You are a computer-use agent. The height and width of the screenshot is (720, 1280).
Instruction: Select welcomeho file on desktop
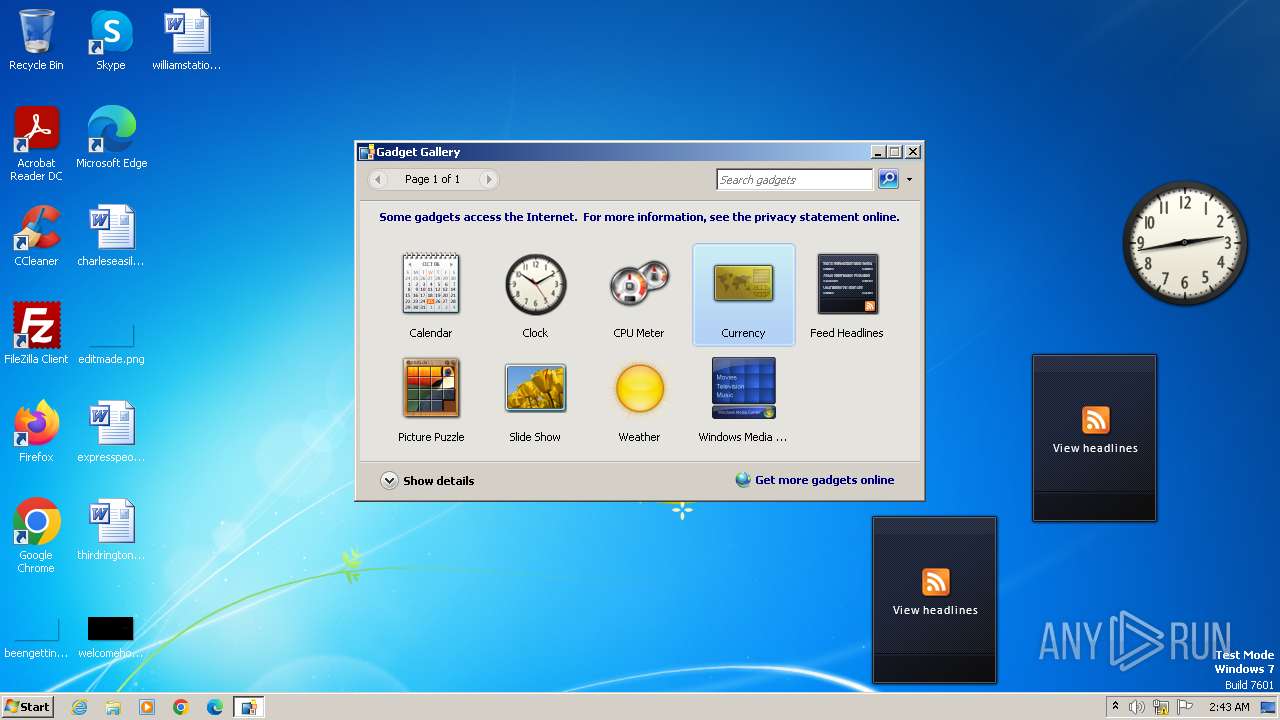tap(110, 636)
